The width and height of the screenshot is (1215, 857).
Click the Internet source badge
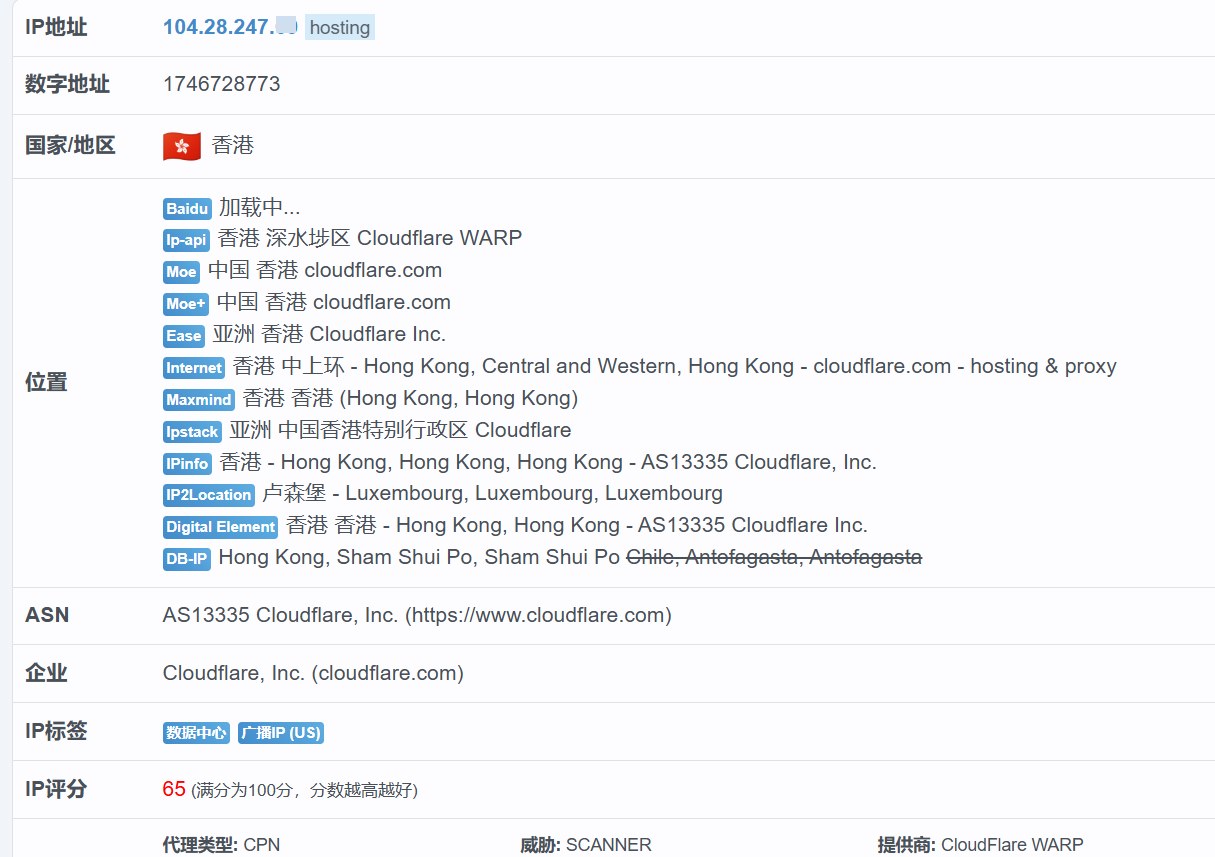click(x=194, y=368)
